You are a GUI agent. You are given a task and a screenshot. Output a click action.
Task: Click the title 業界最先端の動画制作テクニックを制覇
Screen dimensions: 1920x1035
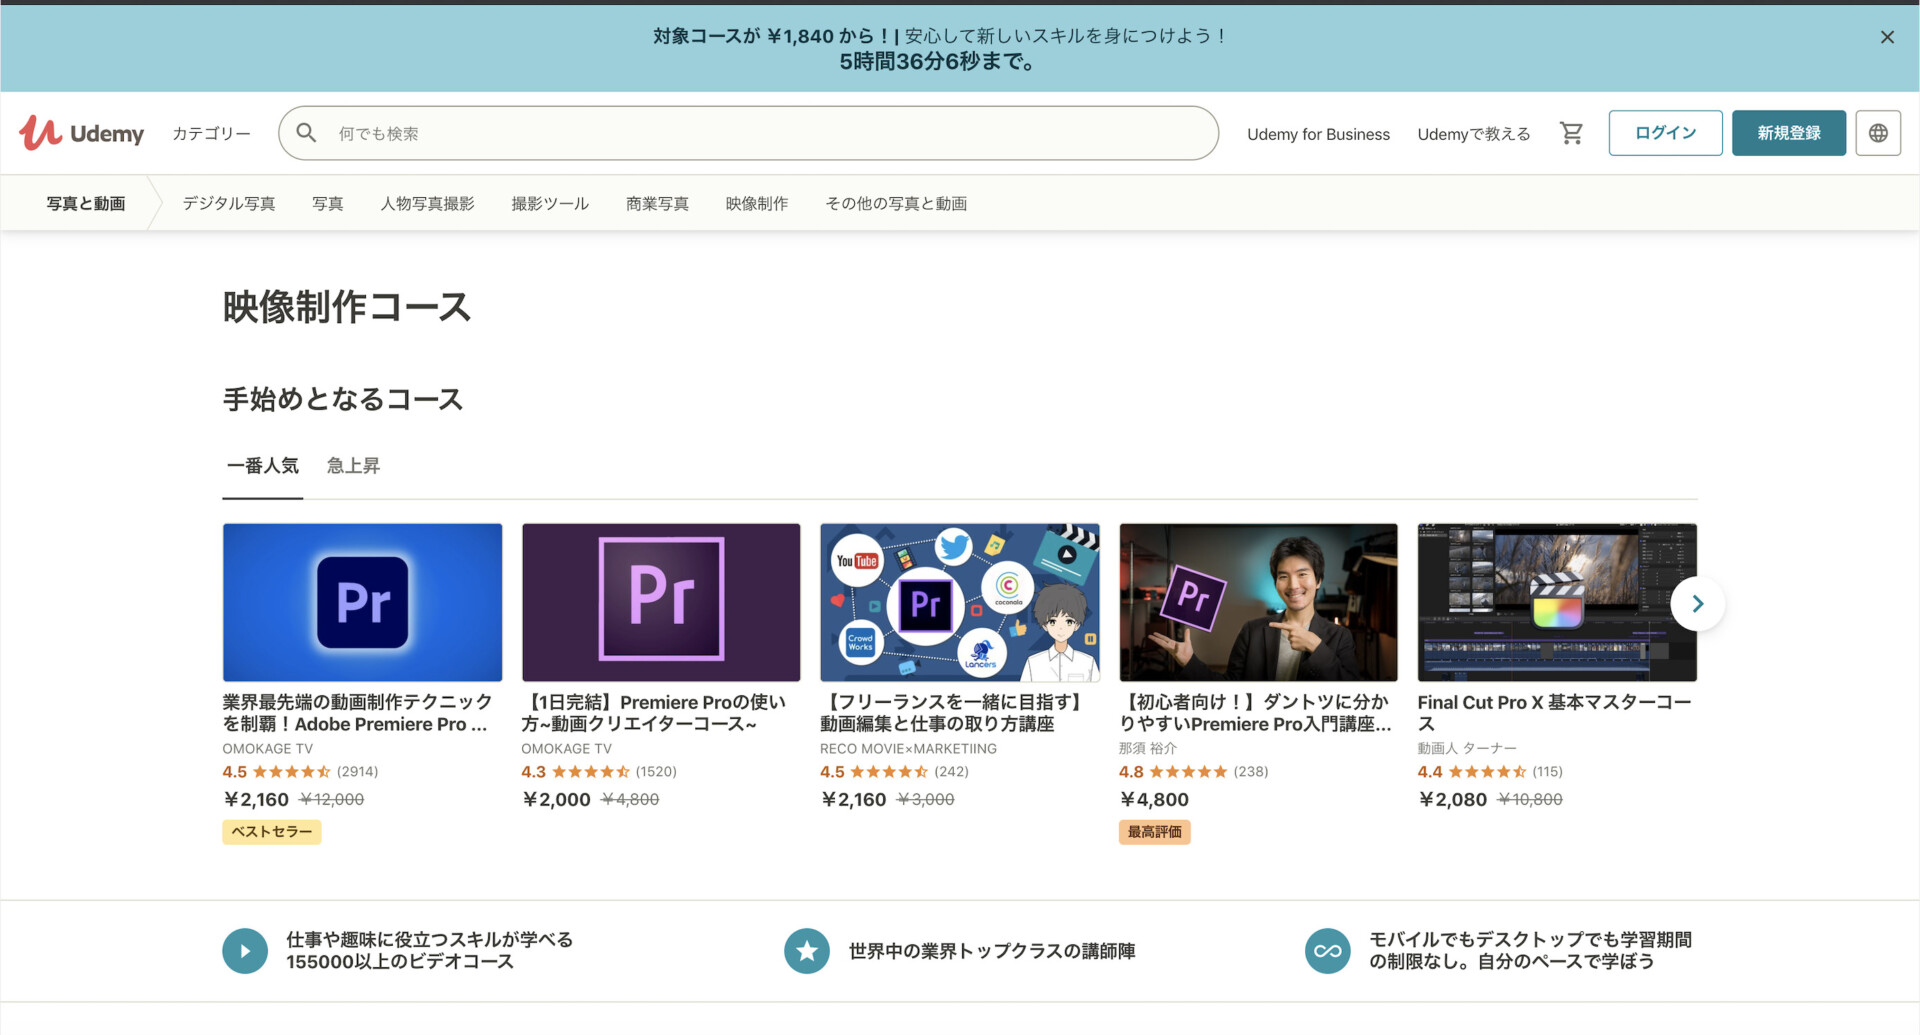point(358,713)
